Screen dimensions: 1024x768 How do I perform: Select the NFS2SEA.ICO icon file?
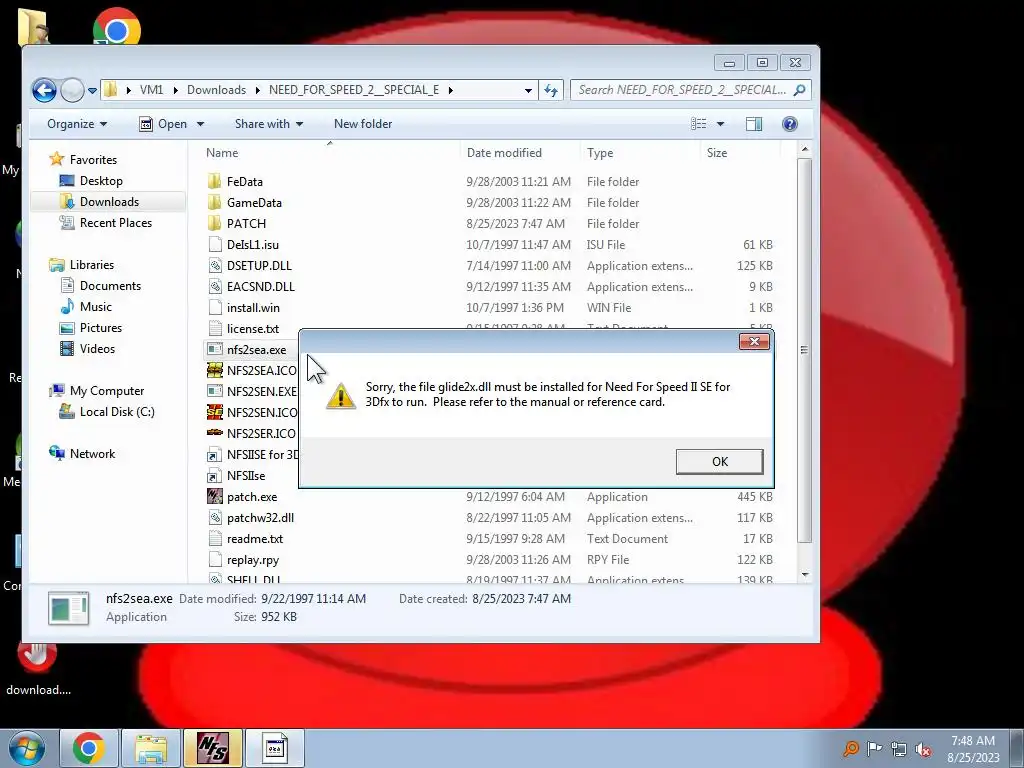[x=215, y=370]
